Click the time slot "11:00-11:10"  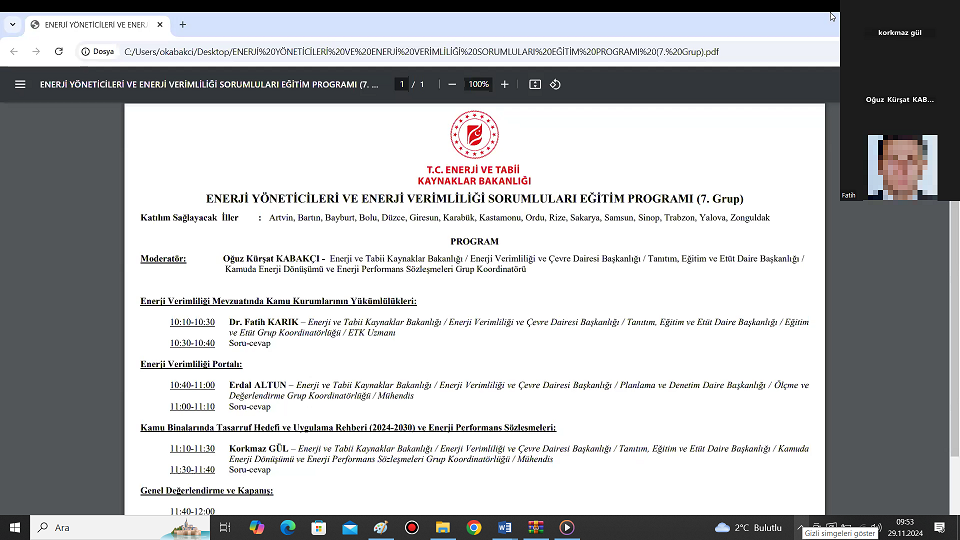[192, 407]
